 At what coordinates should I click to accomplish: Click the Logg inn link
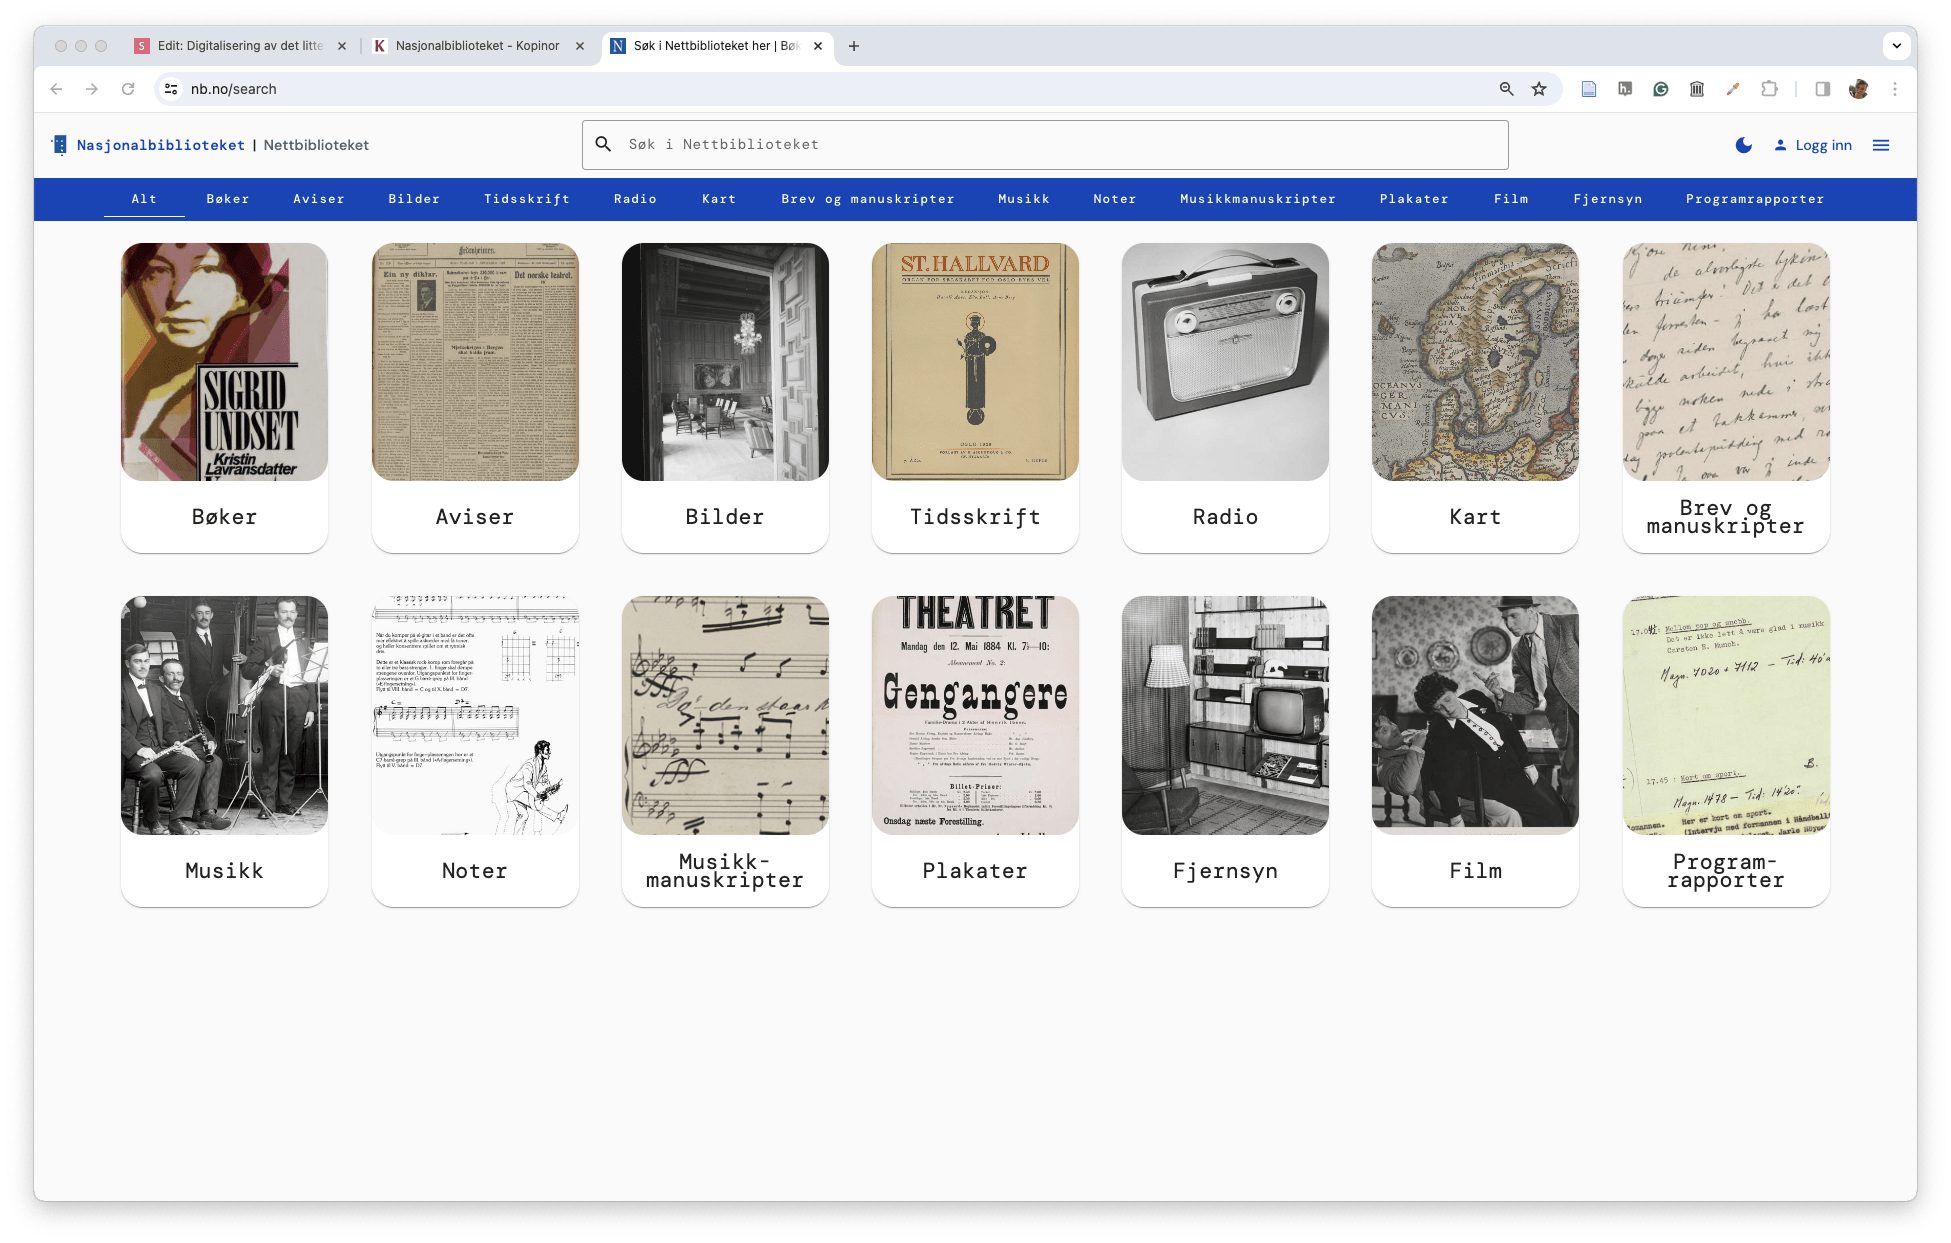pyautogui.click(x=1813, y=145)
